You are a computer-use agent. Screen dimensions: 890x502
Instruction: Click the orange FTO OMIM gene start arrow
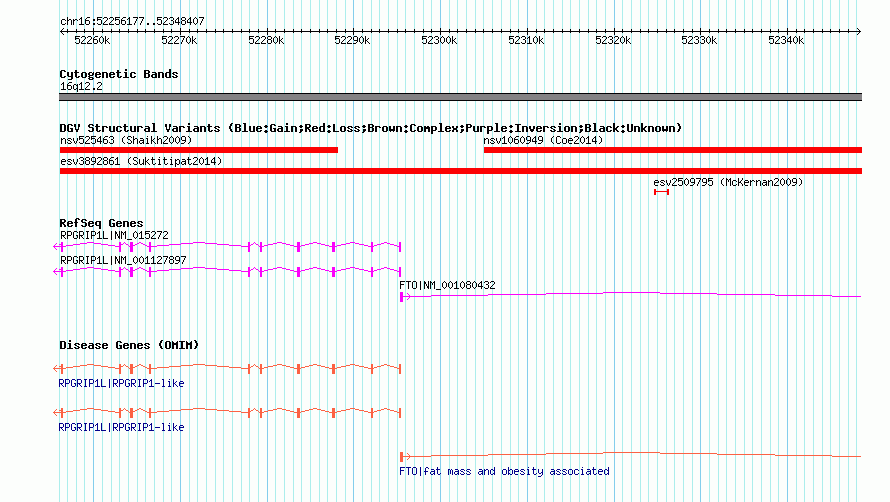click(x=405, y=457)
